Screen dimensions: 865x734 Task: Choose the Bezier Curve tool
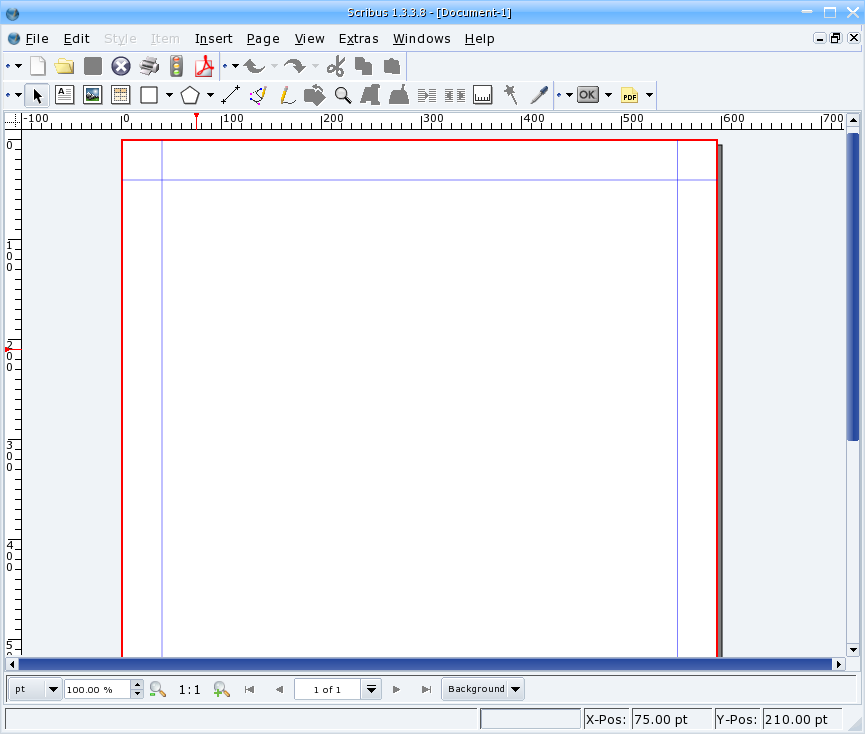tap(258, 95)
